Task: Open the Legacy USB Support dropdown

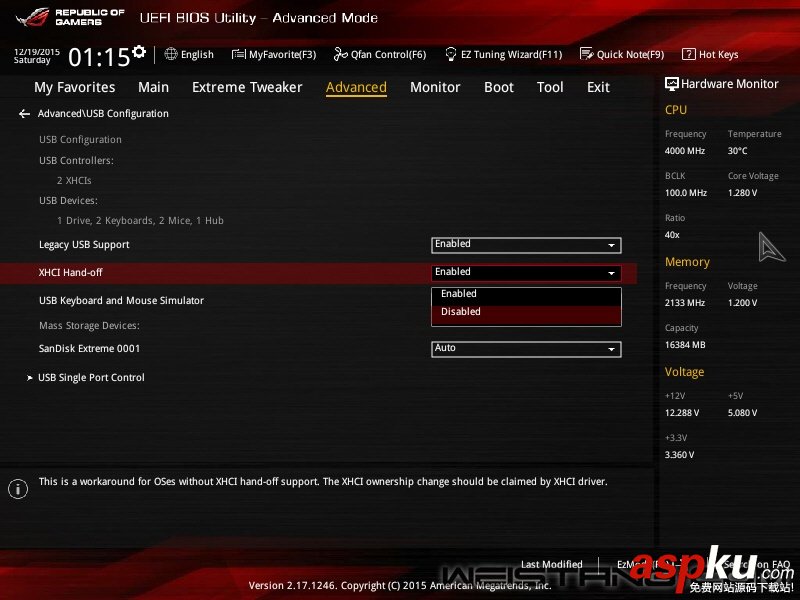Action: pos(526,245)
